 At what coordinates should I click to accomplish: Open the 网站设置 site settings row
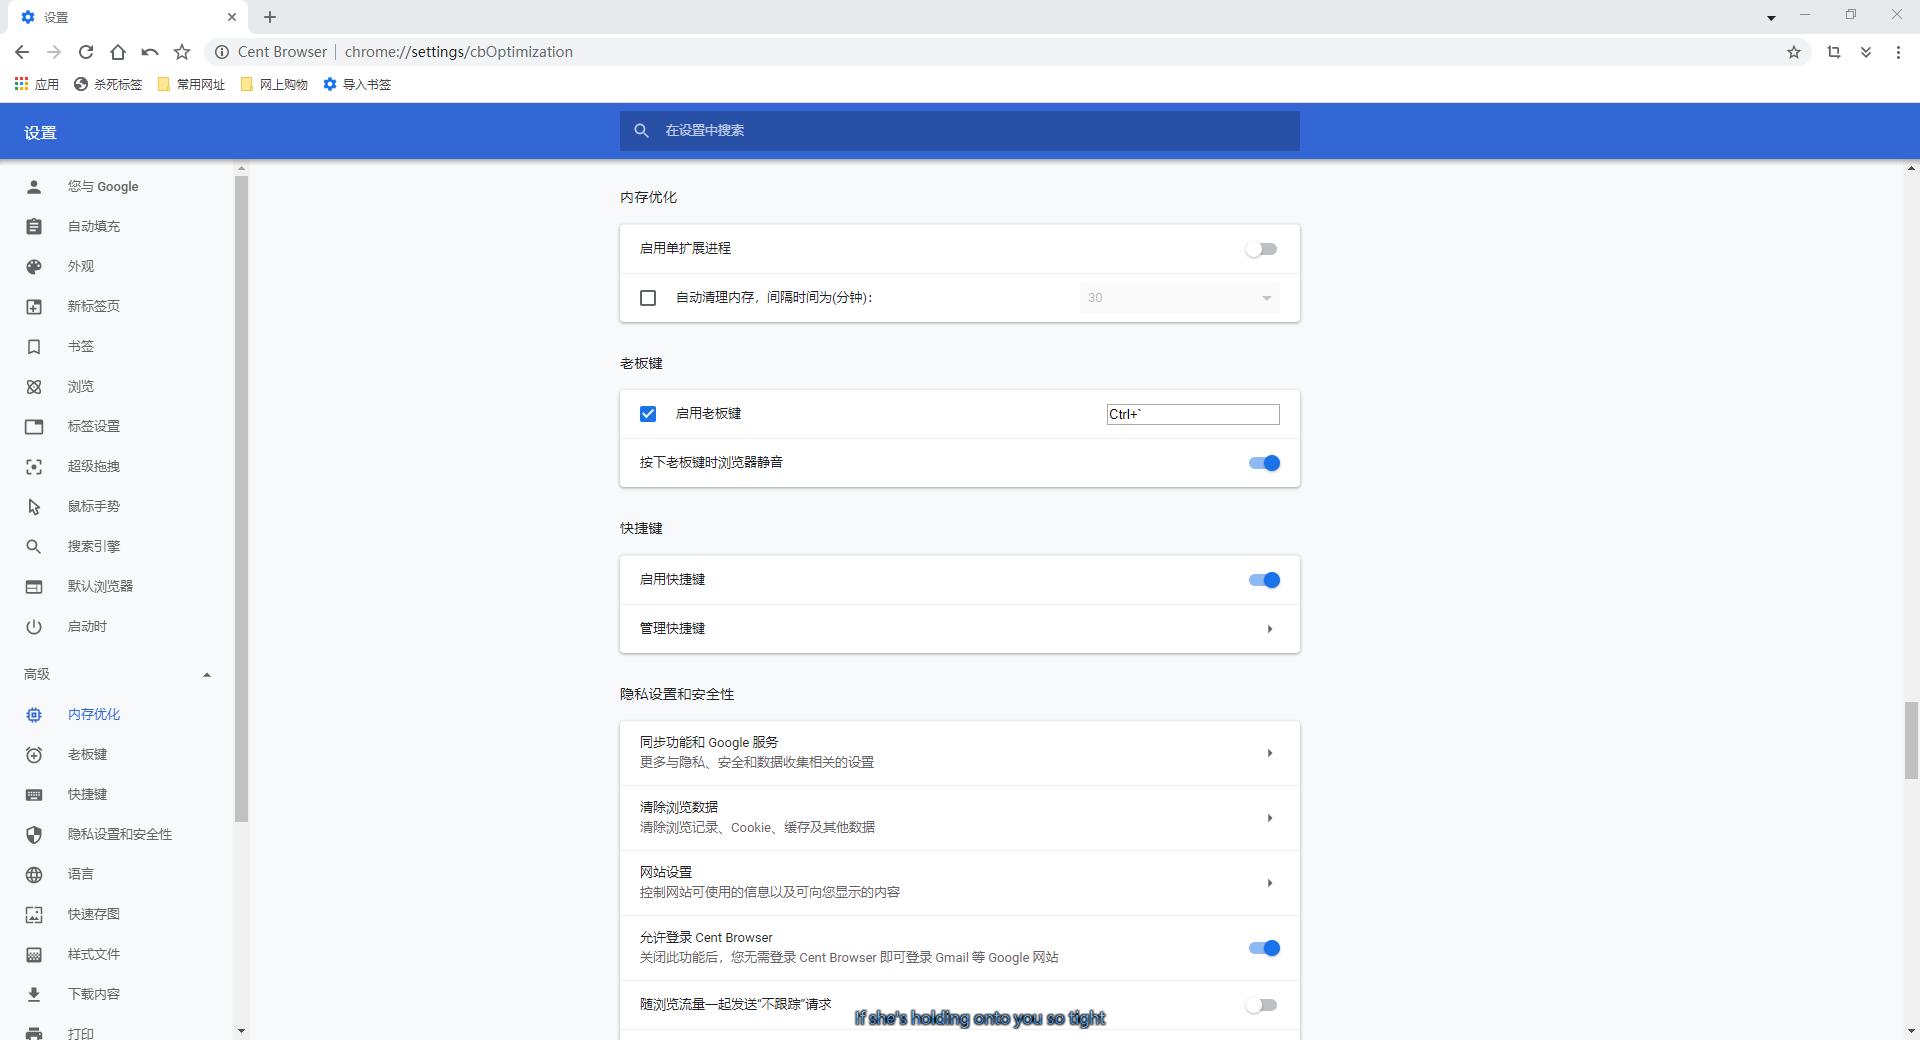(x=958, y=883)
